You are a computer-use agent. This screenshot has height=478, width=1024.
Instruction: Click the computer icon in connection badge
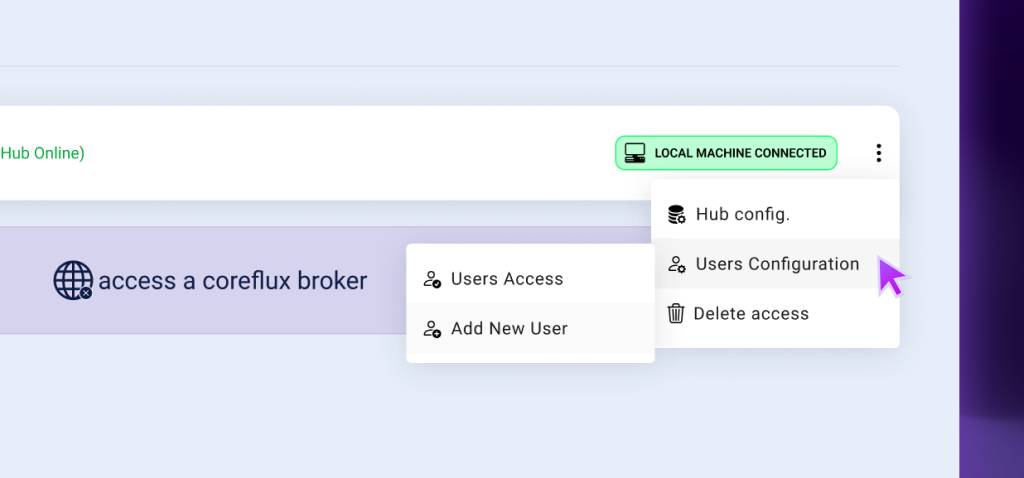(634, 153)
